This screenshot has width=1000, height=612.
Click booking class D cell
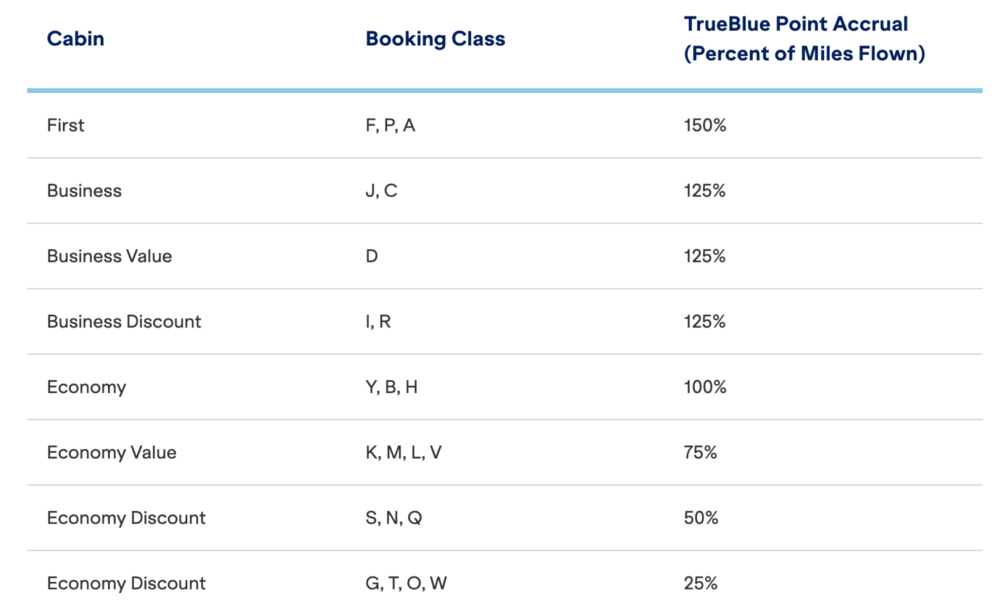pos(372,256)
